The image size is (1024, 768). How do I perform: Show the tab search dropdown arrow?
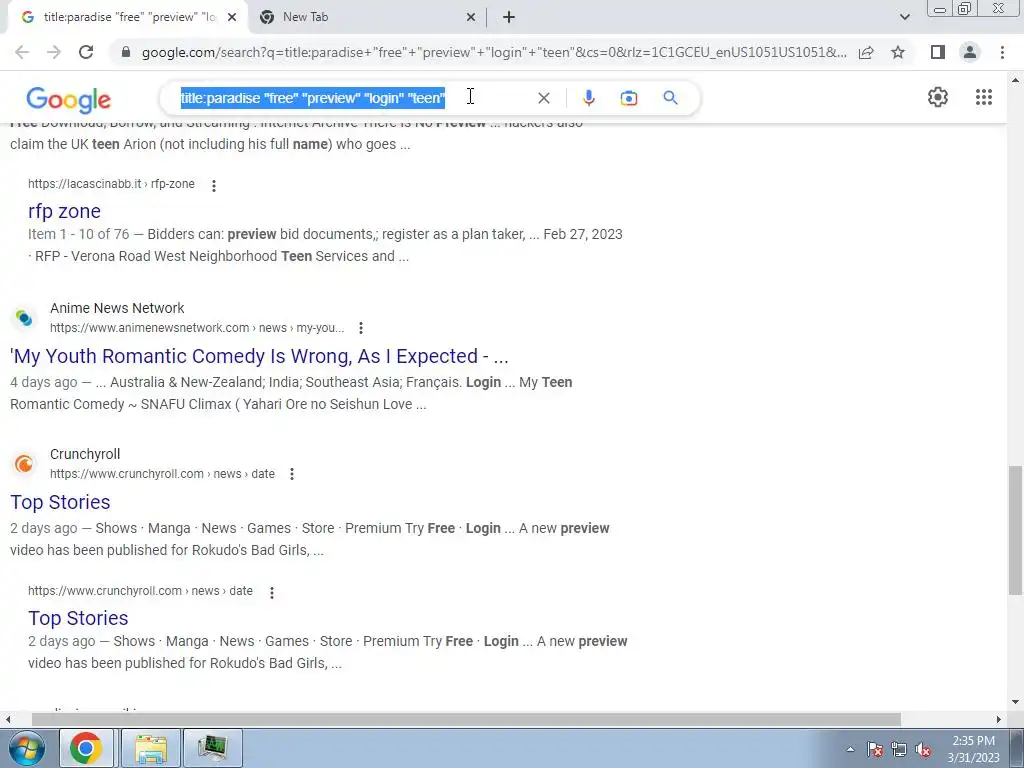click(x=904, y=17)
